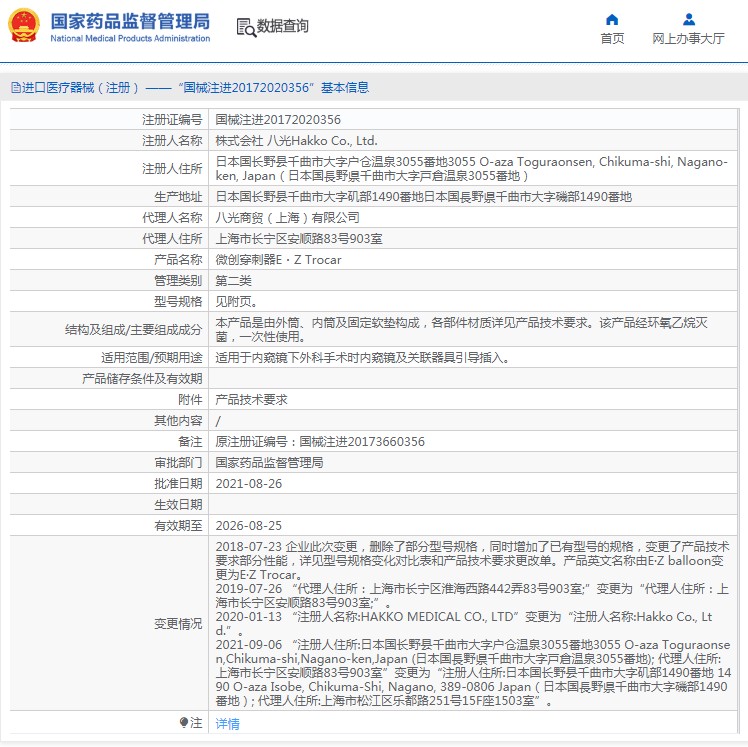Click 数据查询 heading text
The width and height of the screenshot is (748, 747).
[282, 26]
